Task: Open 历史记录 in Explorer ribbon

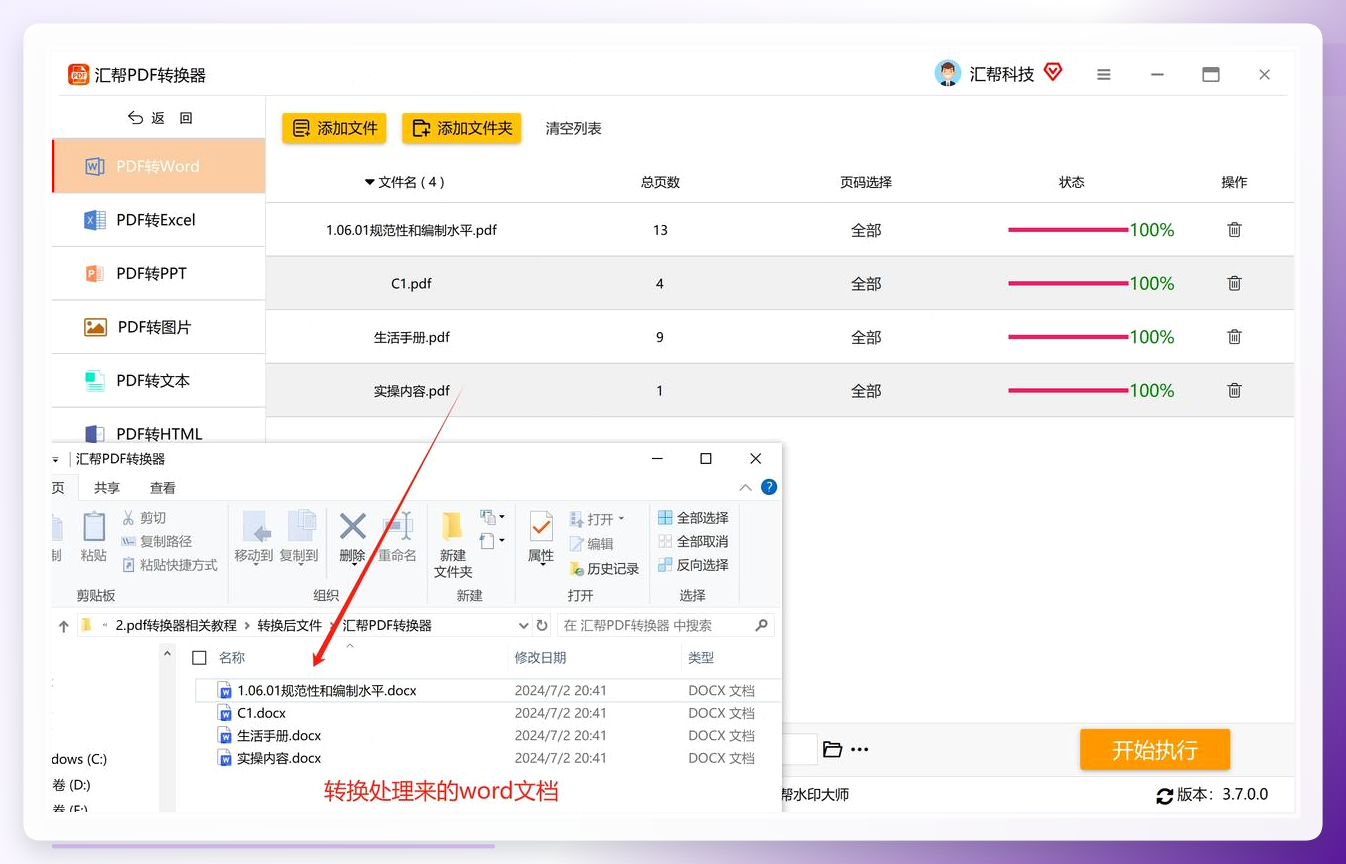Action: pyautogui.click(x=604, y=568)
